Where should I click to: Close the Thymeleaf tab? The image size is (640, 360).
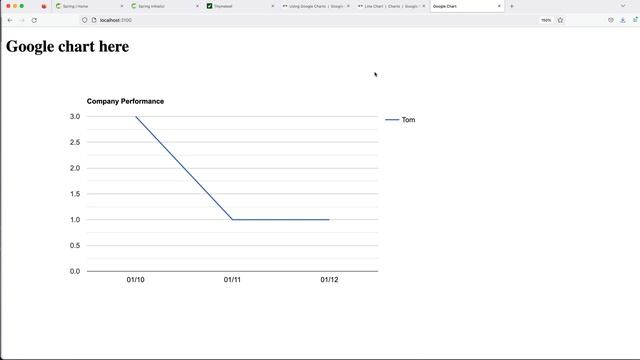(x=273, y=6)
